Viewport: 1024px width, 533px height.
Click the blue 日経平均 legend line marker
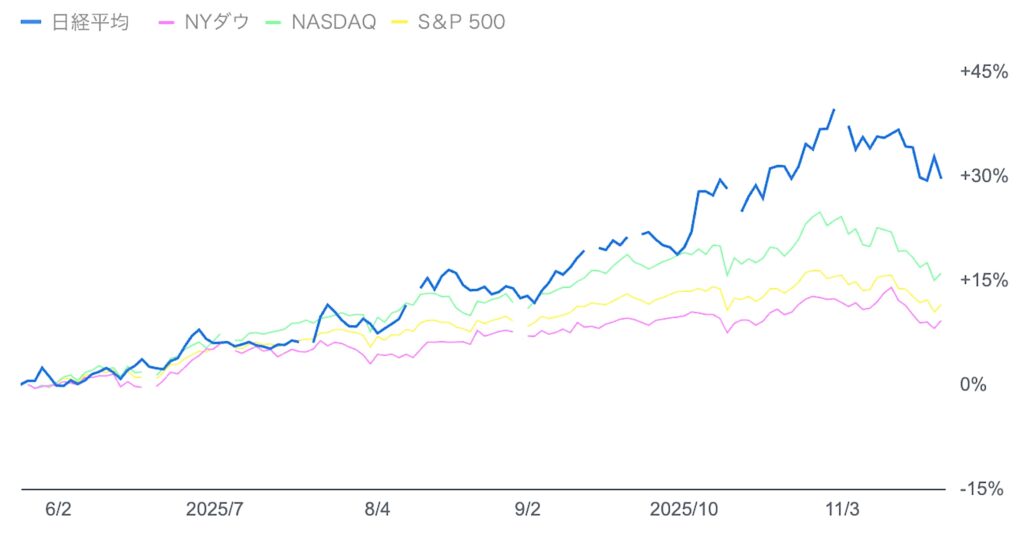32,22
